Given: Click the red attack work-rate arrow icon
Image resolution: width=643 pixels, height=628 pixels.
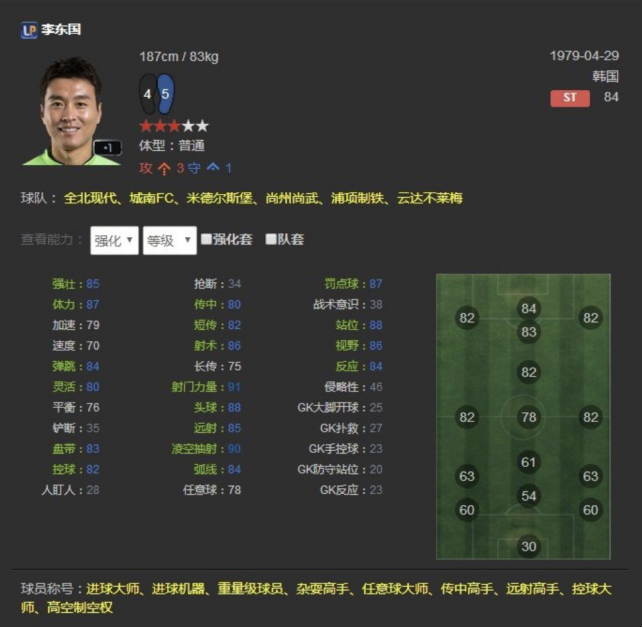Looking at the screenshot, I should click(164, 168).
